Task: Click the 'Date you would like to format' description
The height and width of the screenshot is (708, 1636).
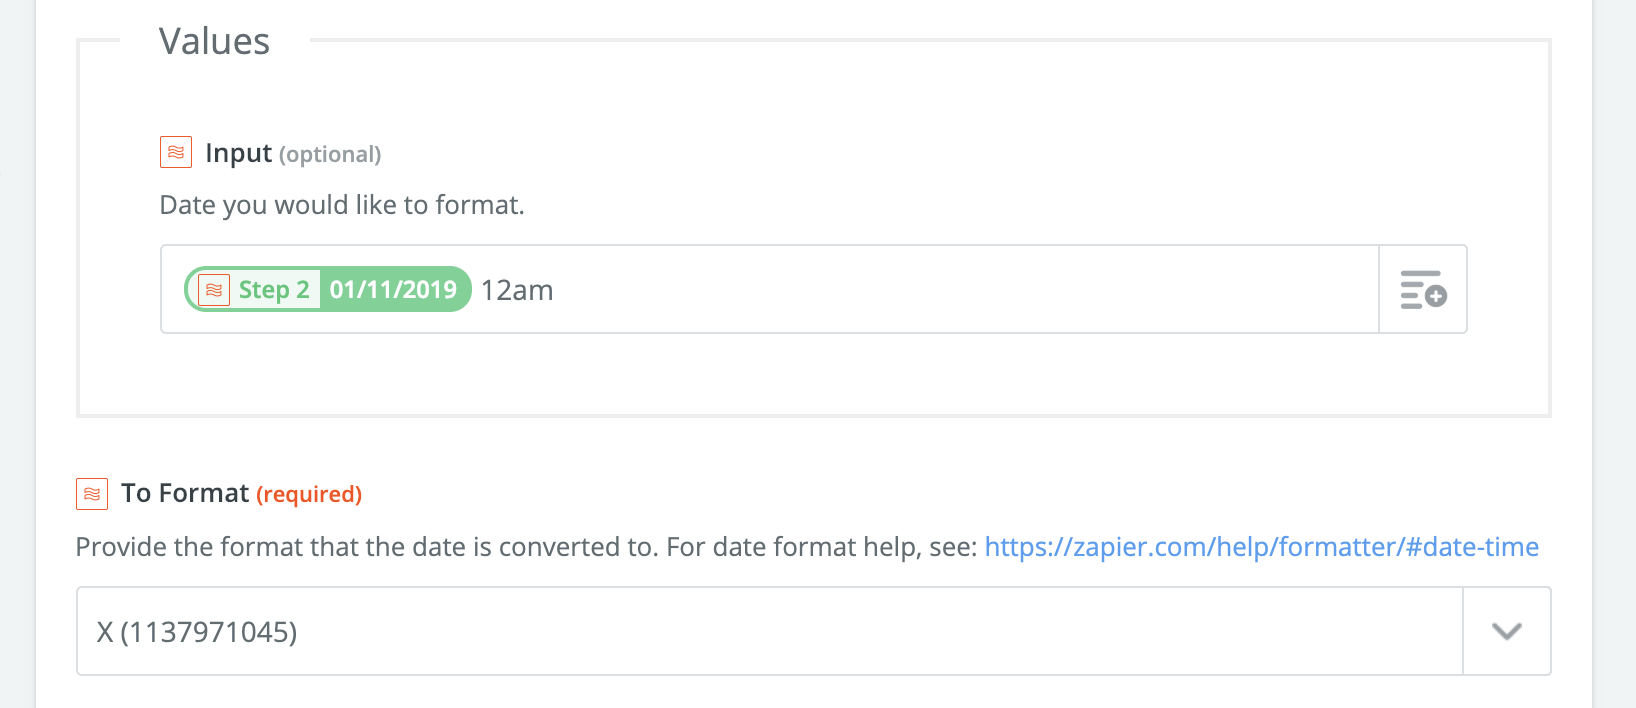Action: (x=342, y=205)
